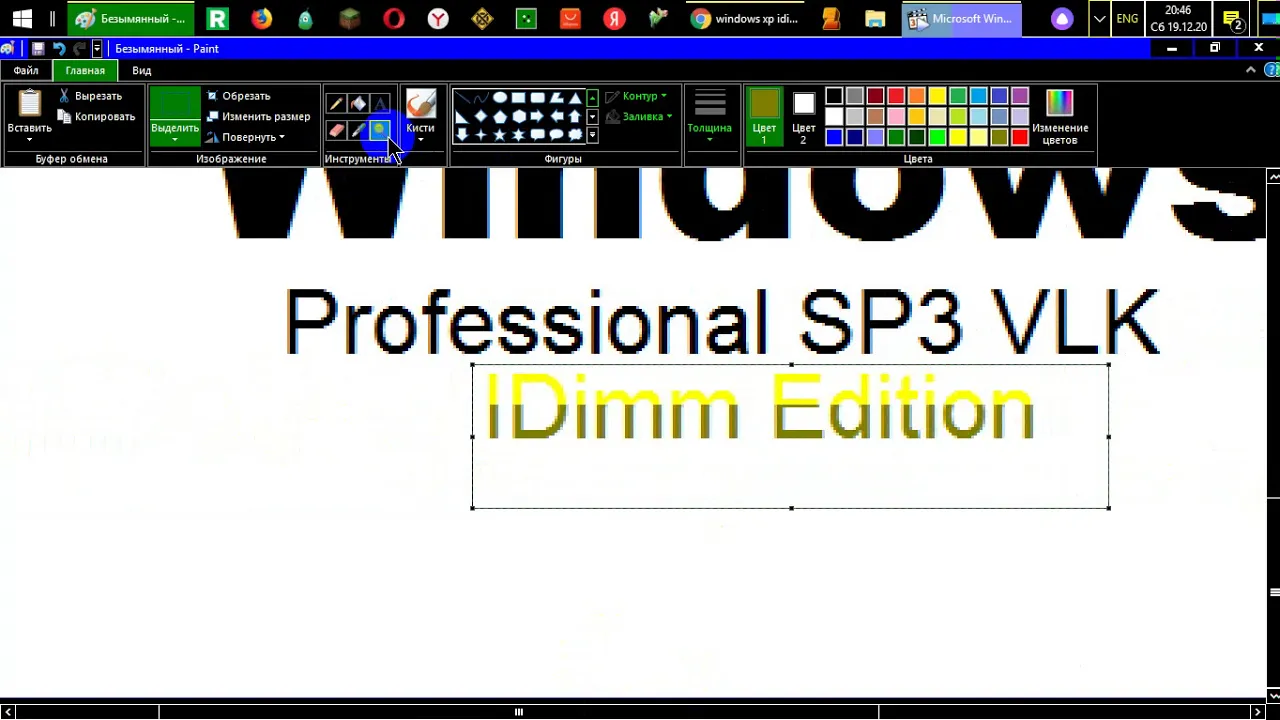
Task: Select the Magnifier tool
Action: [380, 130]
